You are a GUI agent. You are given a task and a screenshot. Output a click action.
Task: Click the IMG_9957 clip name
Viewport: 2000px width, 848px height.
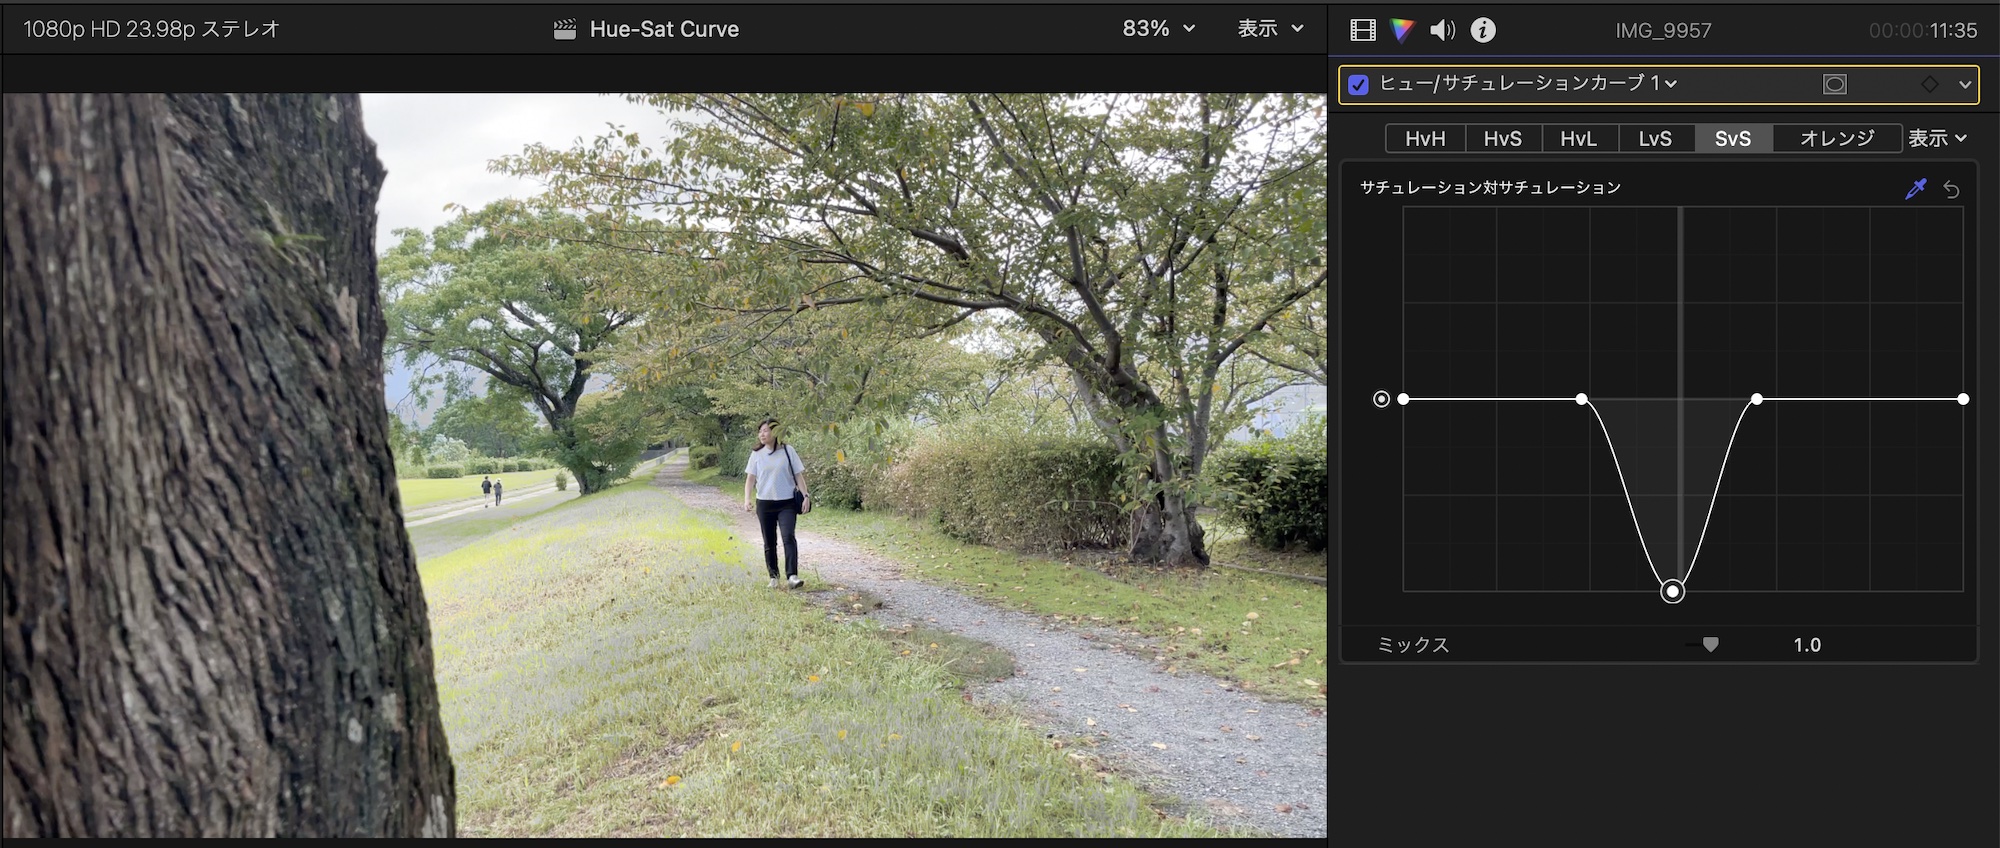click(1663, 30)
